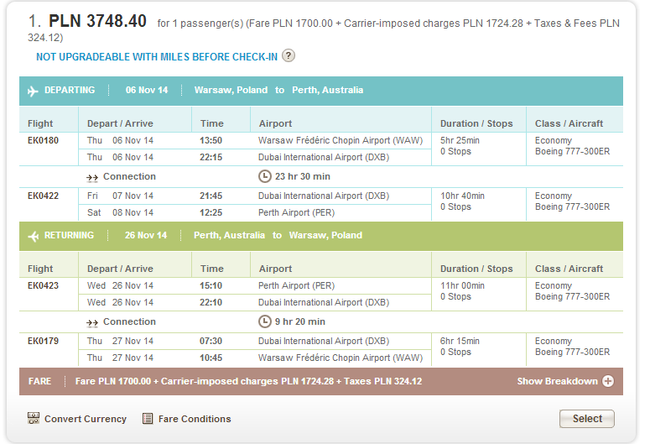Click flight number EK0422
Image resolution: width=650 pixels, height=444 pixels.
coord(43,196)
